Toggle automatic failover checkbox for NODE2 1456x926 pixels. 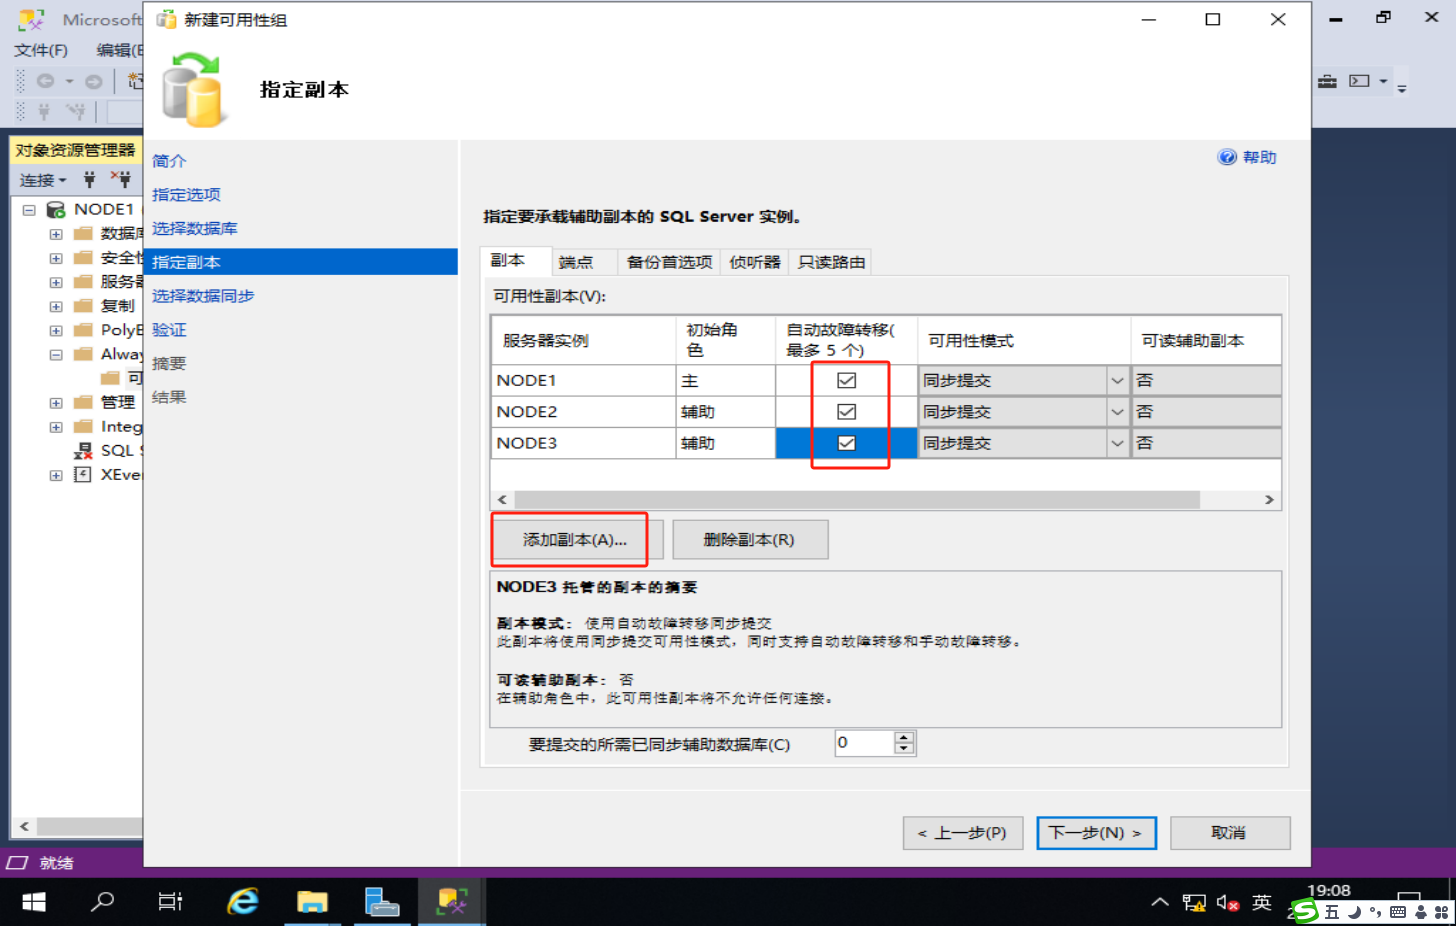846,411
